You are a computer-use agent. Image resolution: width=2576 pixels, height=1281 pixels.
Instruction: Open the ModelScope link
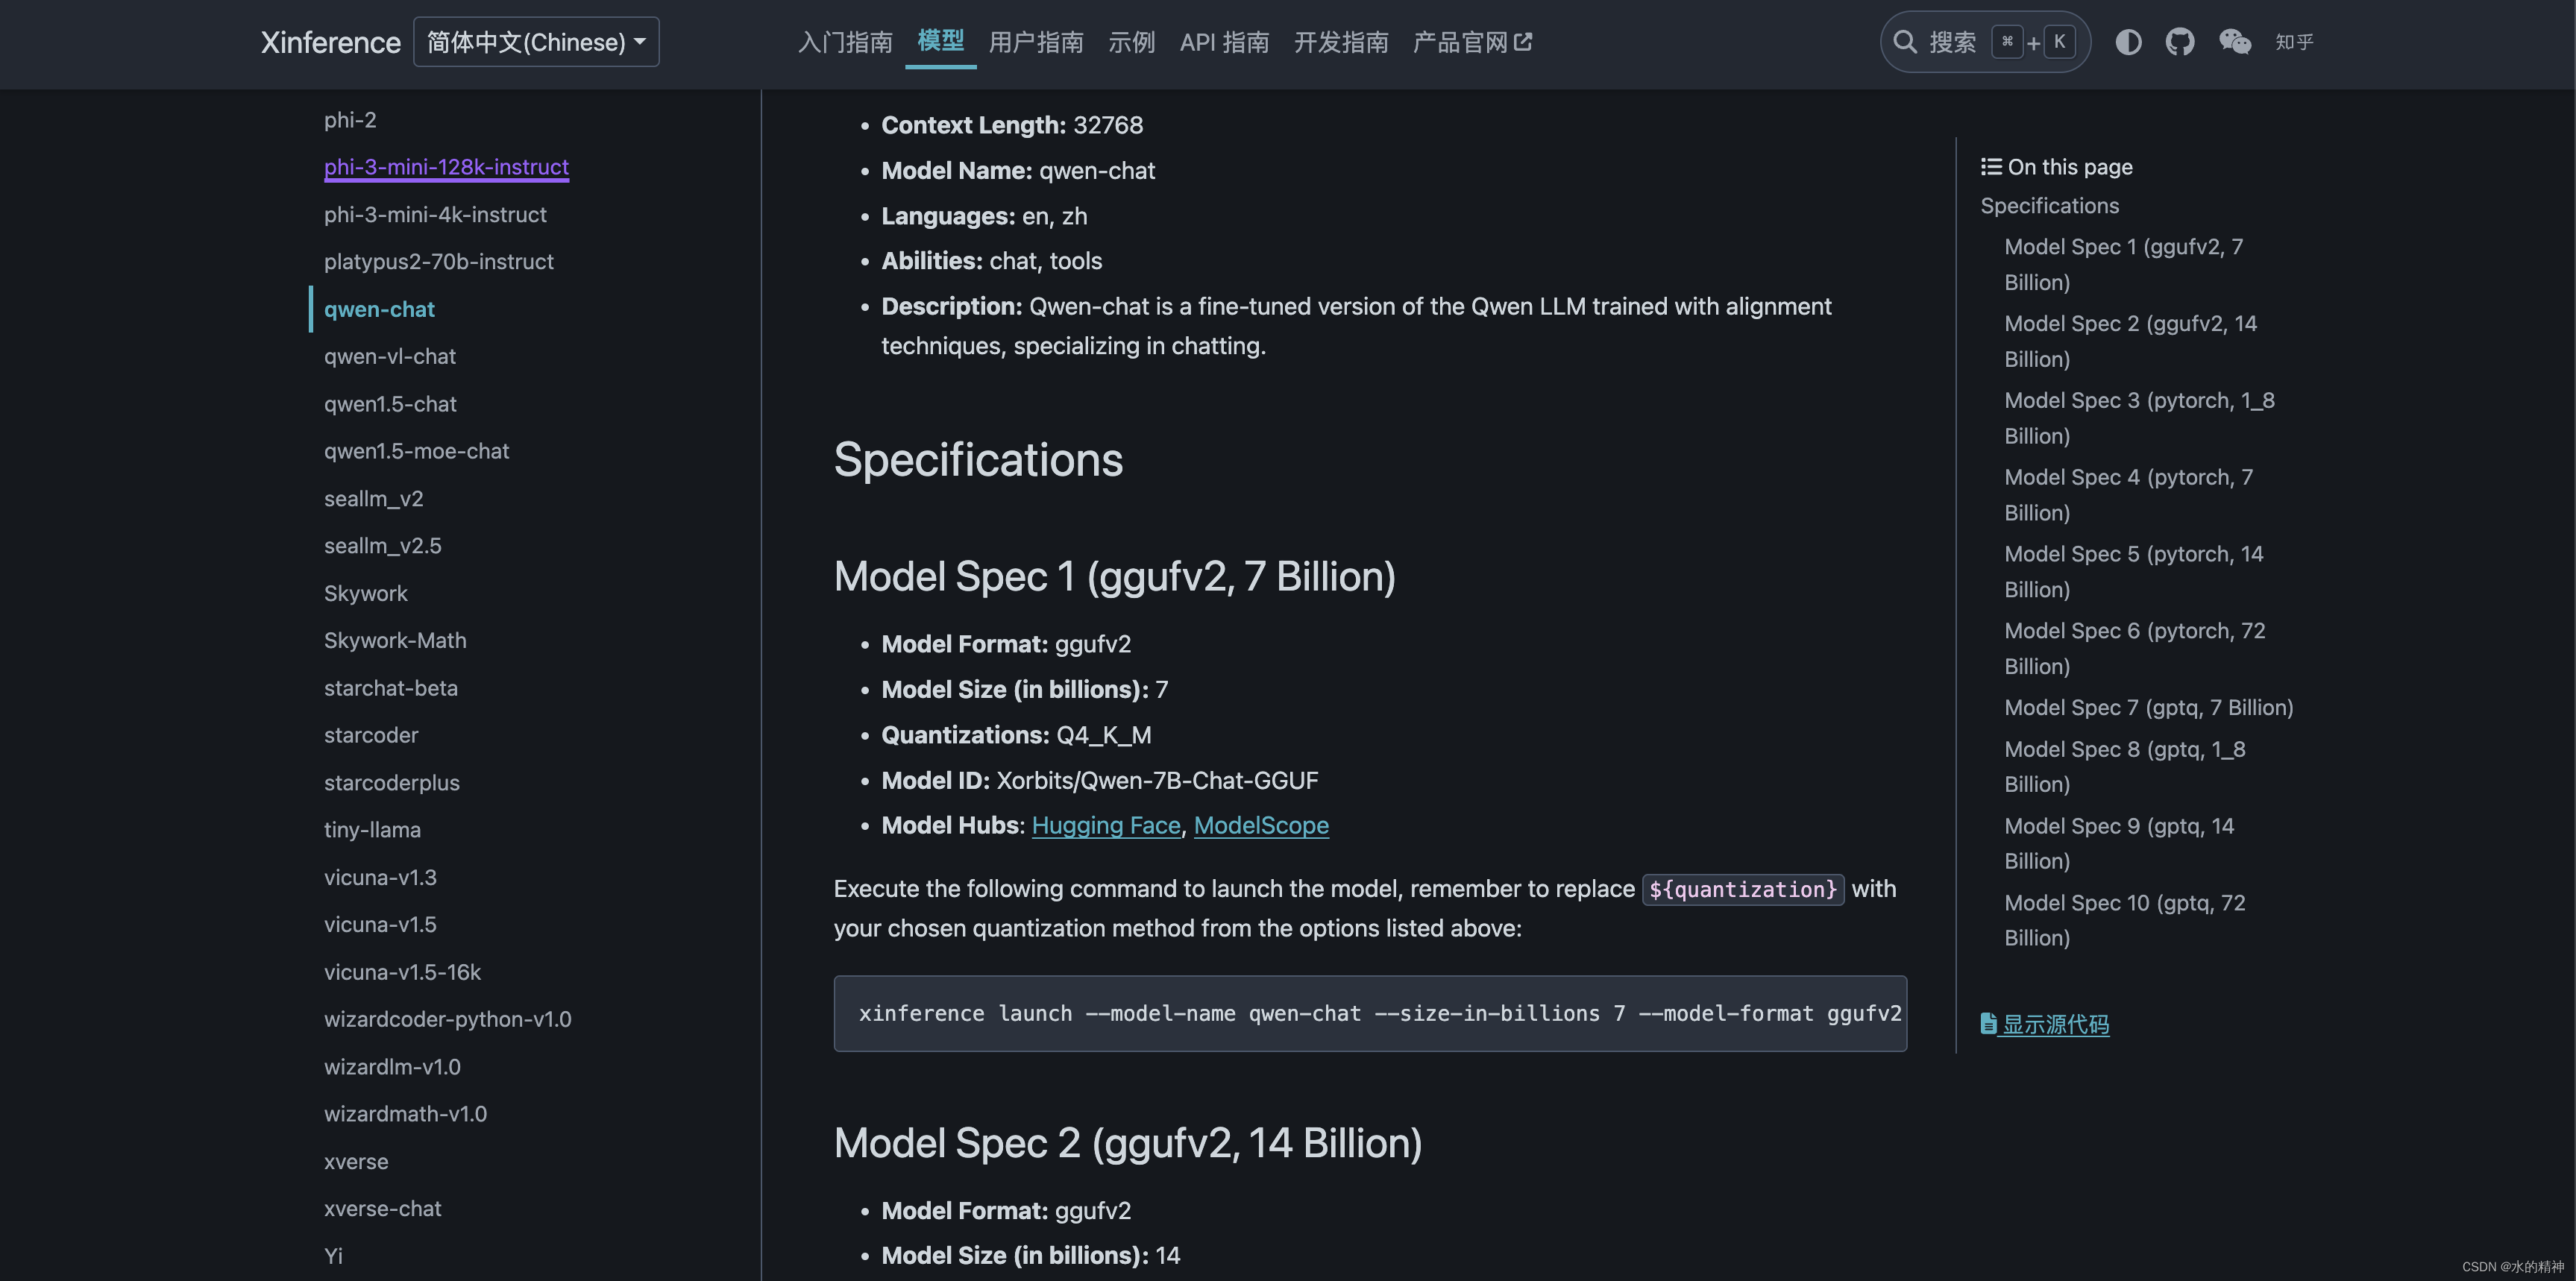[1261, 825]
